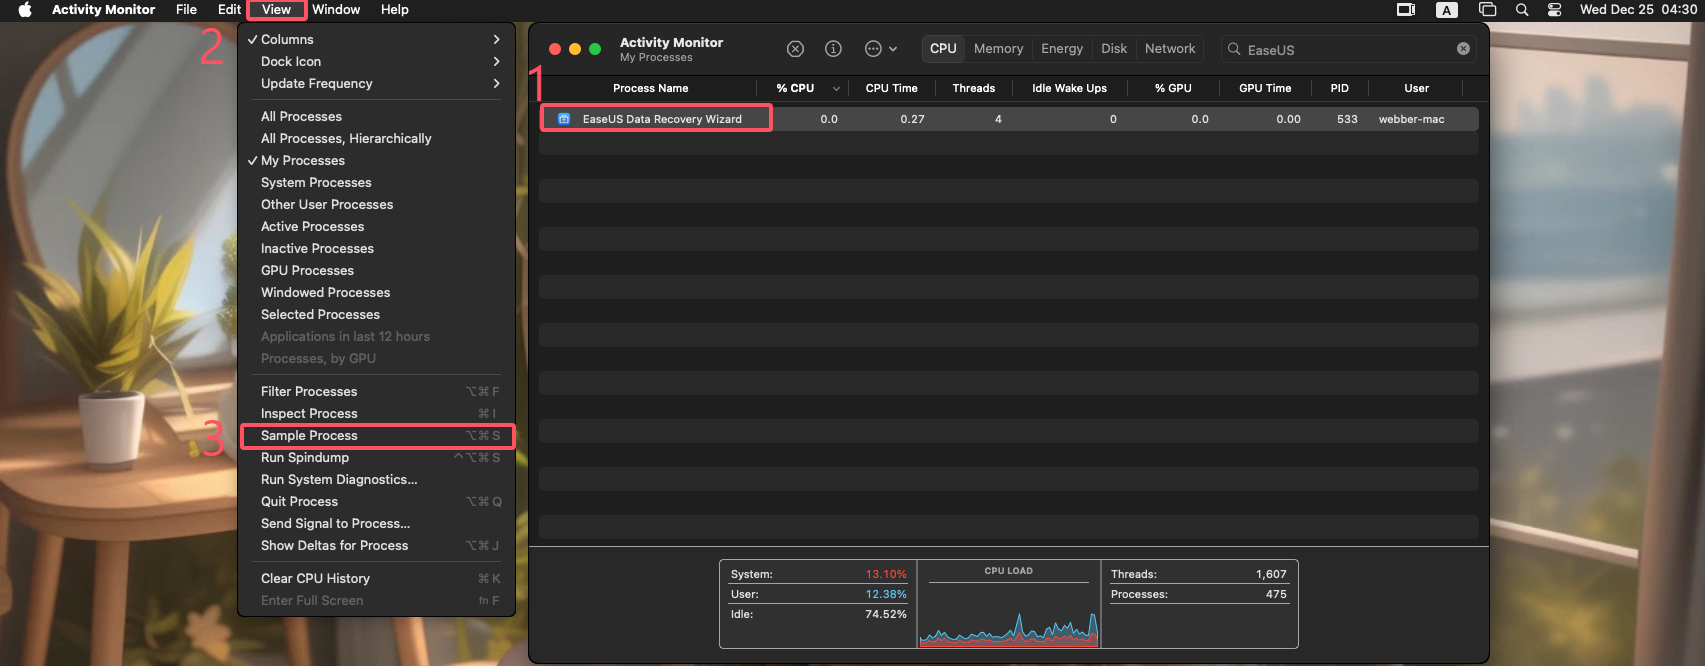Open the Activity Monitor application menu

(104, 10)
